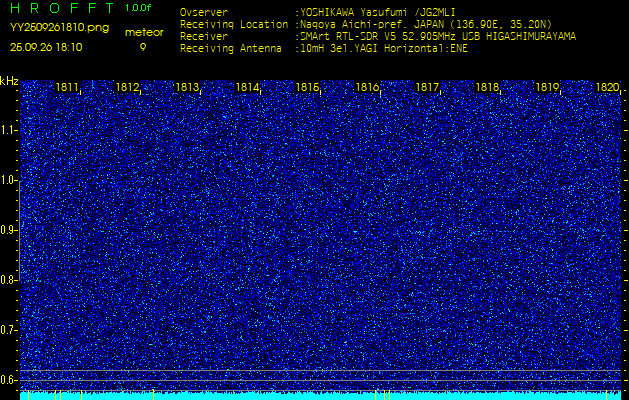Click the 'Receiving Location' field label
The width and height of the screenshot is (629, 400).
coord(234,24)
